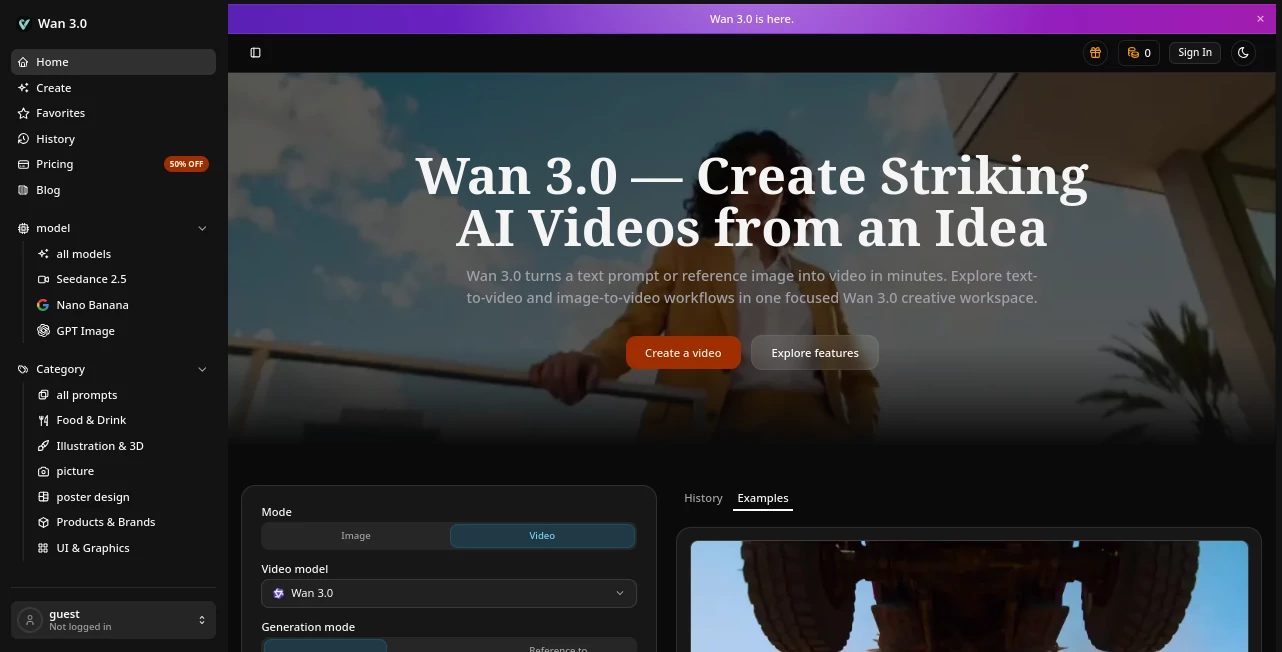
Task: Click Explore features button
Action: pyautogui.click(x=815, y=353)
